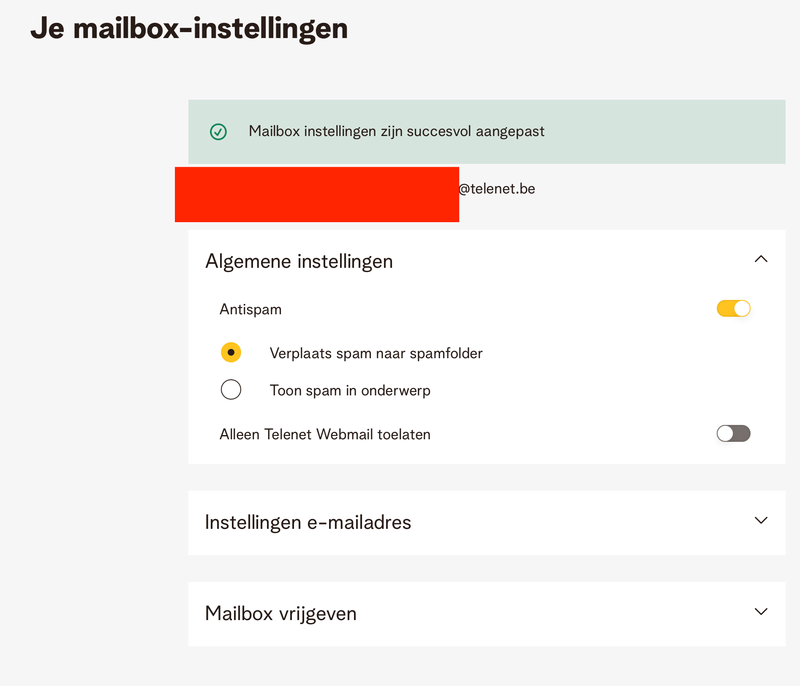Click the Algemene instellingen section heading
800x686 pixels.
pos(299,262)
